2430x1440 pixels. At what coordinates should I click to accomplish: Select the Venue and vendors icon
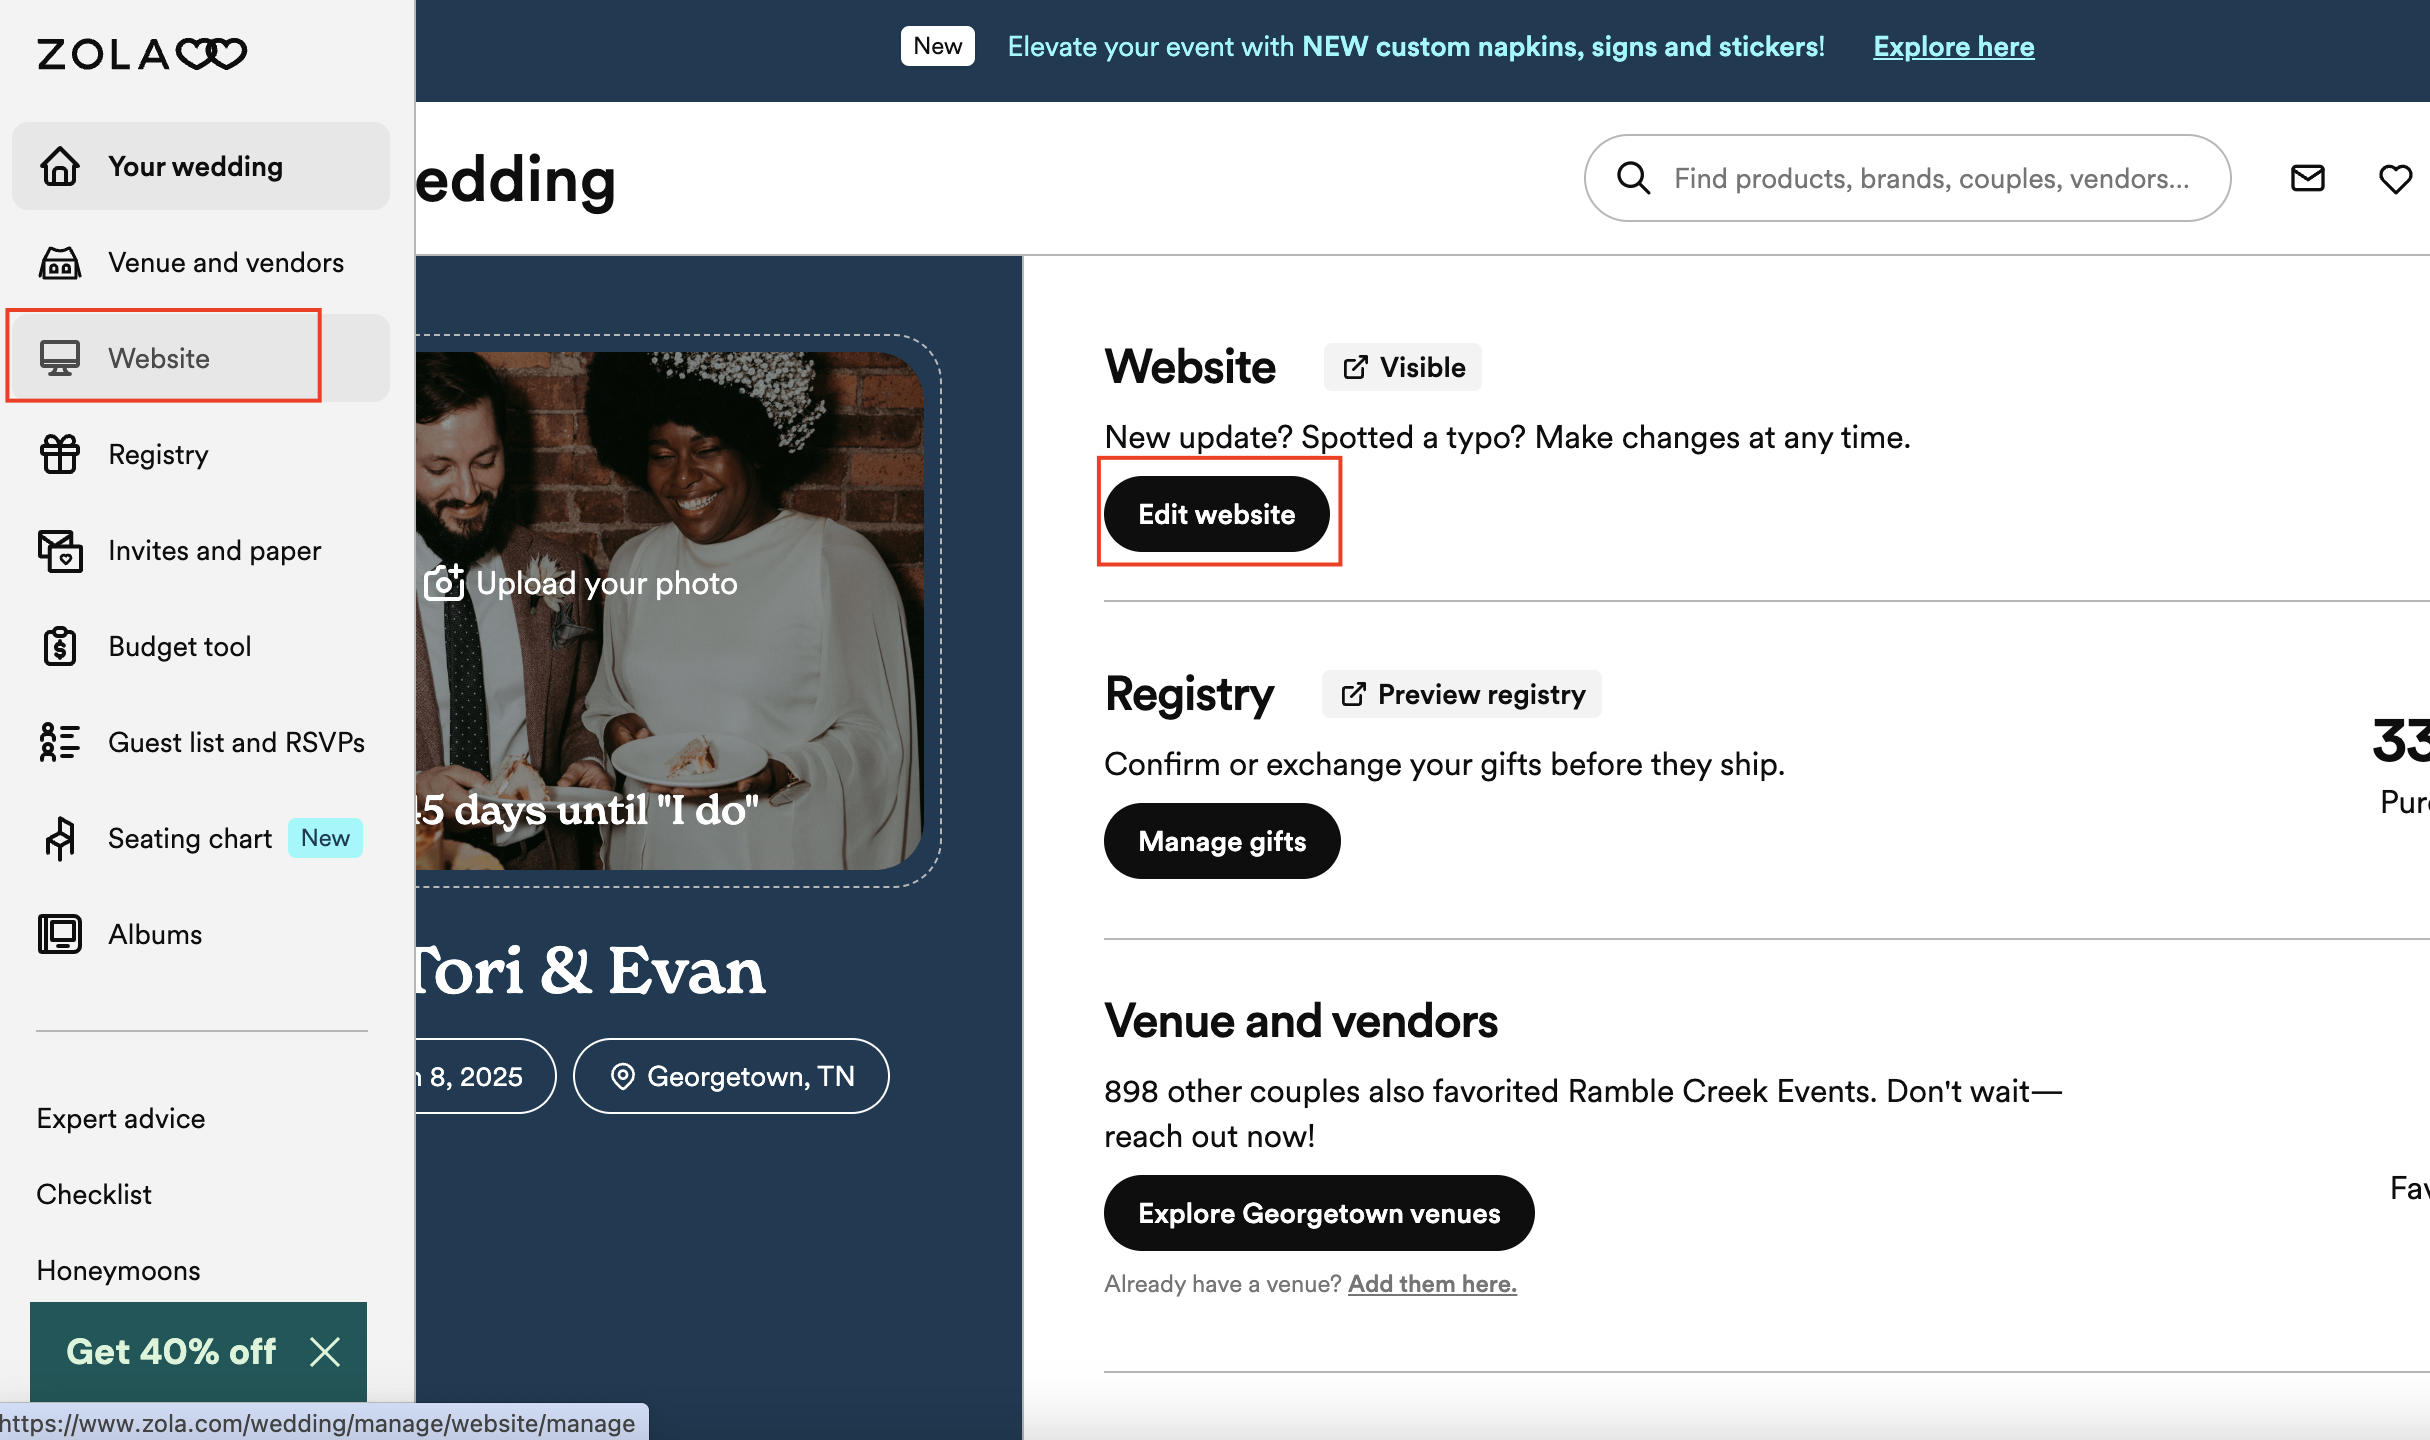58,262
